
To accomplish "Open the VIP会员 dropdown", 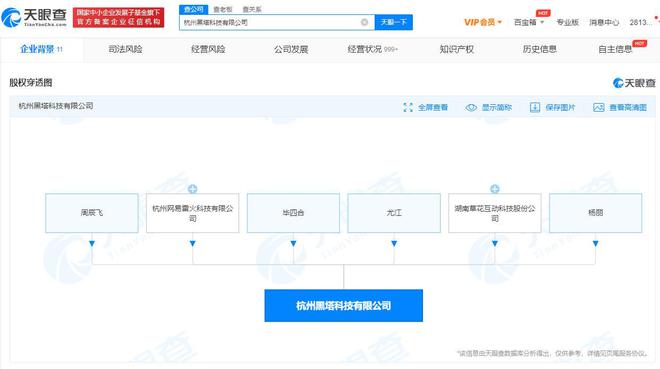I will pyautogui.click(x=483, y=22).
